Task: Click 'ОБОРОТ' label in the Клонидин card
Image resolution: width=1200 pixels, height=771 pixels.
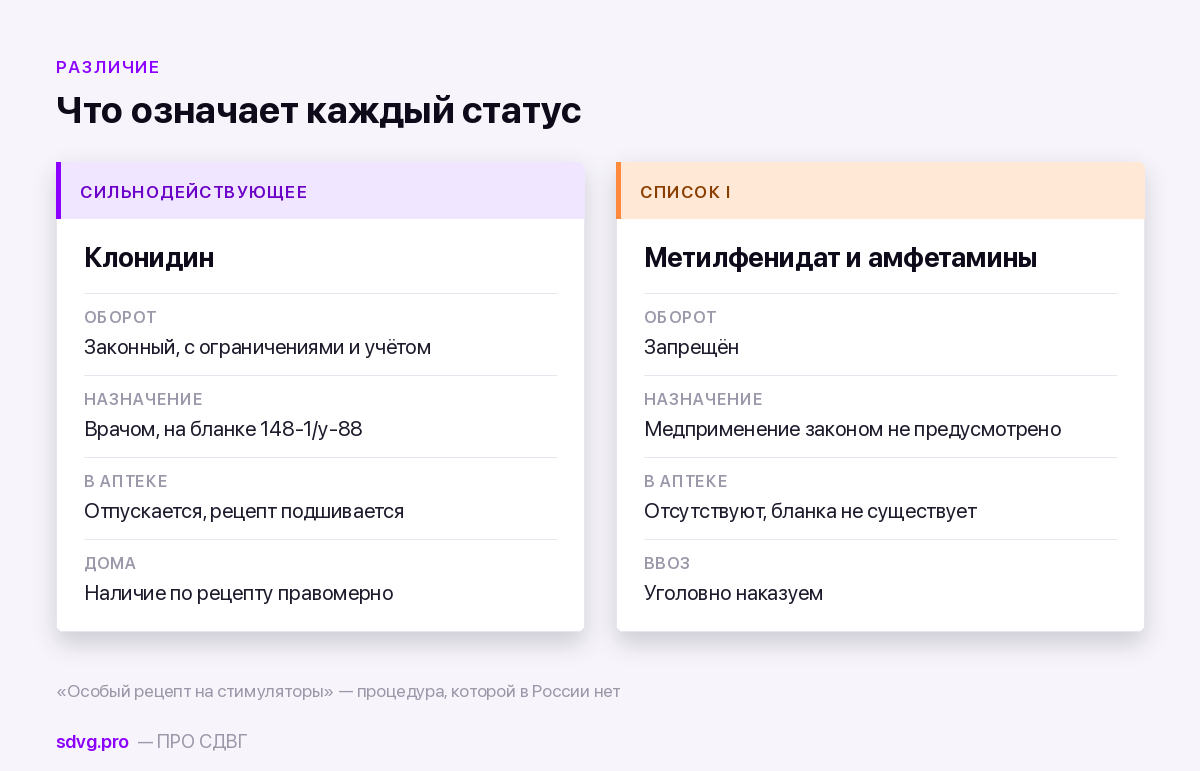Action: click(x=120, y=318)
